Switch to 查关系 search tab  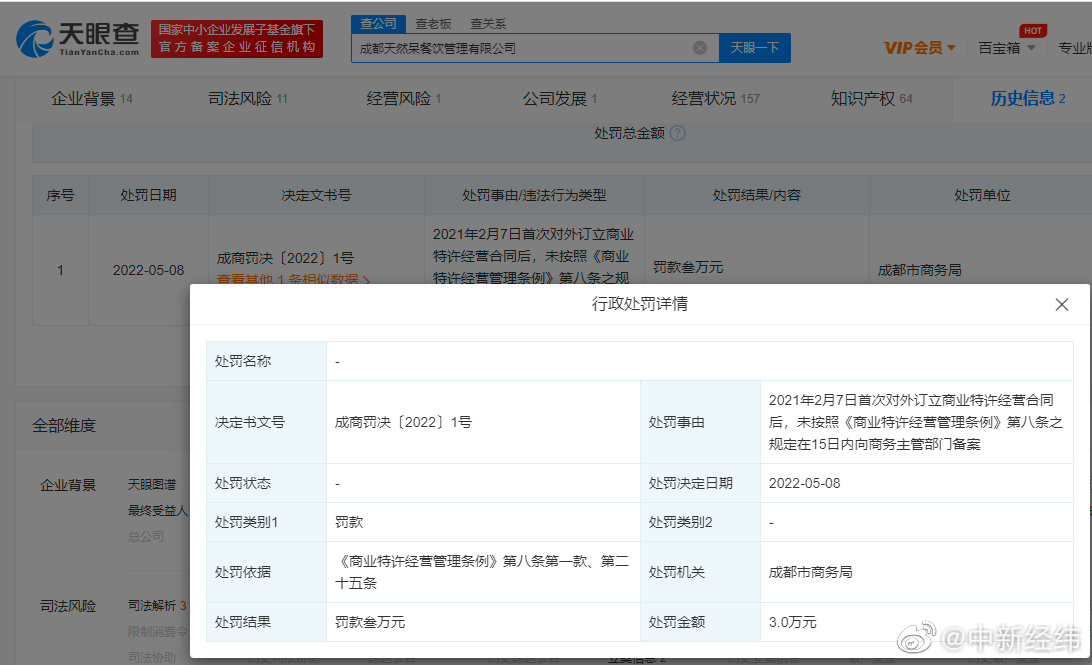tap(488, 24)
